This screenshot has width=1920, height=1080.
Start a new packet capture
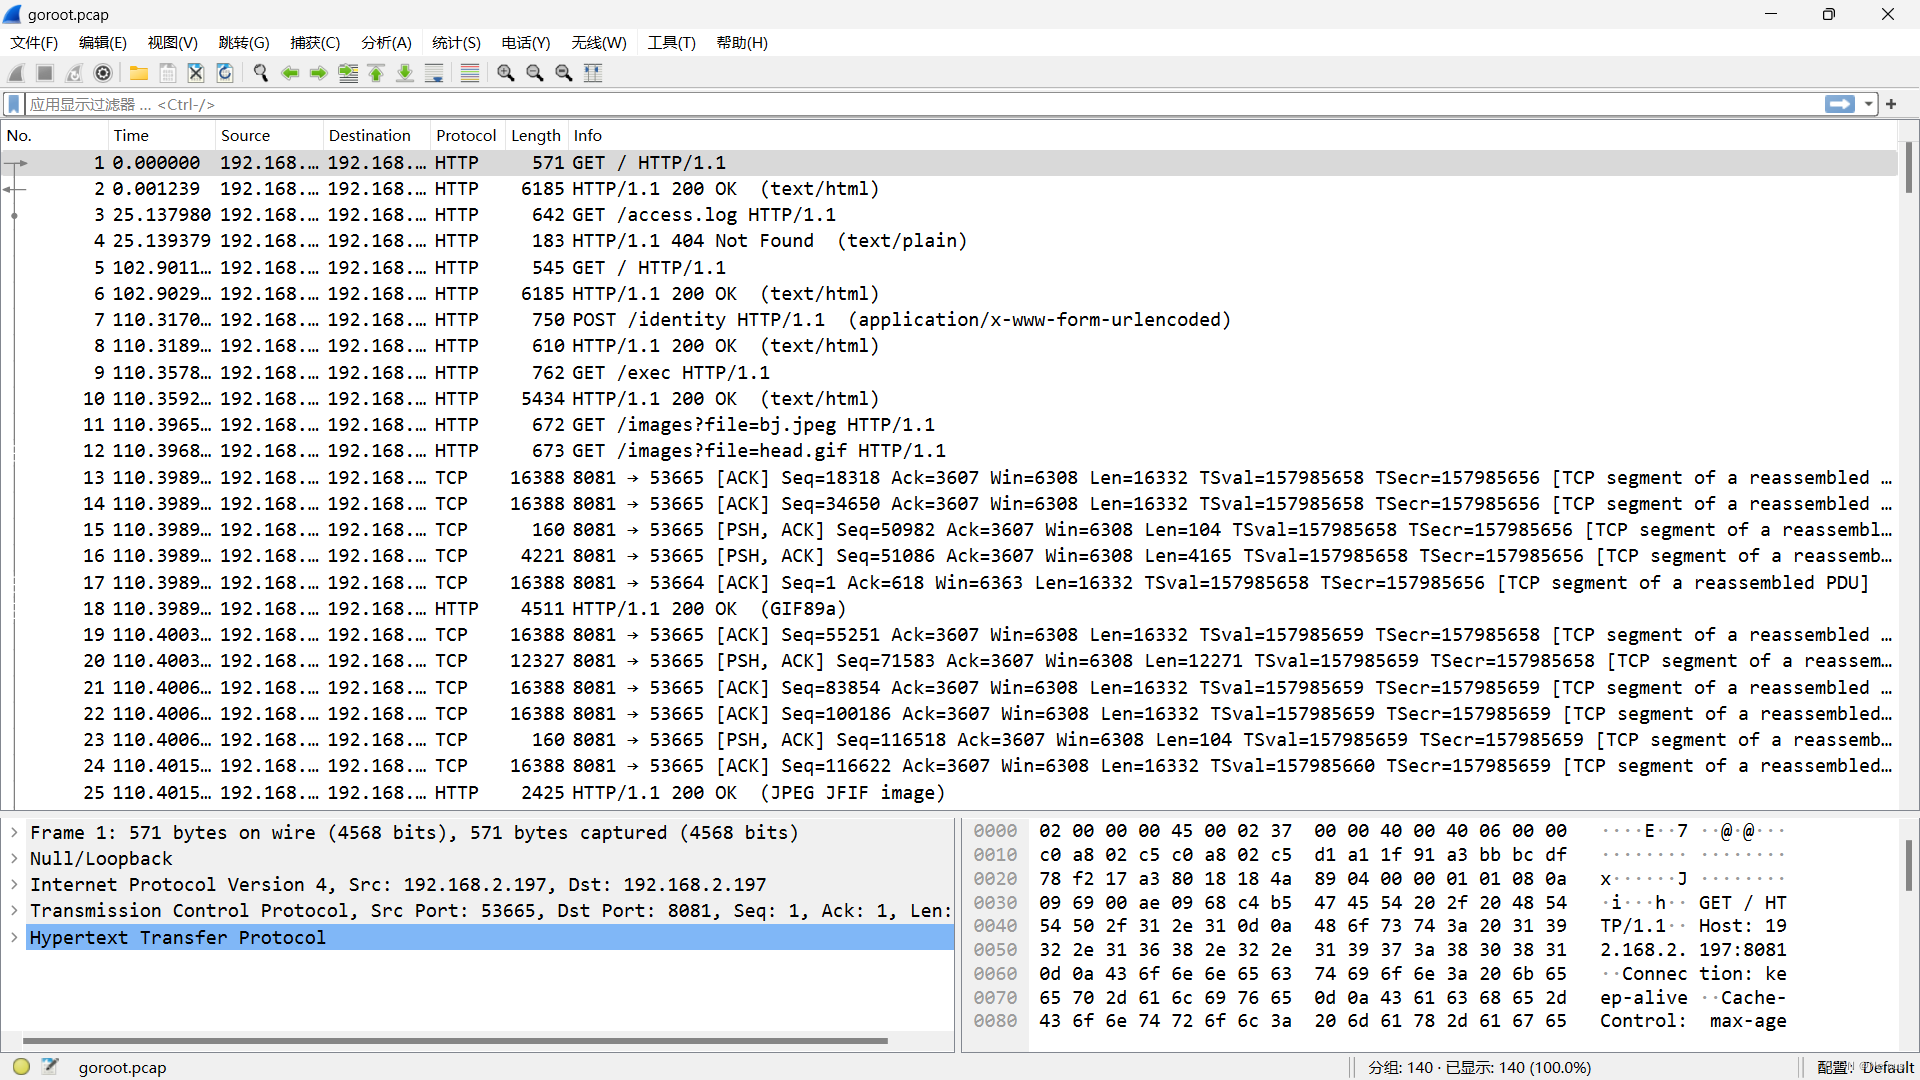15,72
